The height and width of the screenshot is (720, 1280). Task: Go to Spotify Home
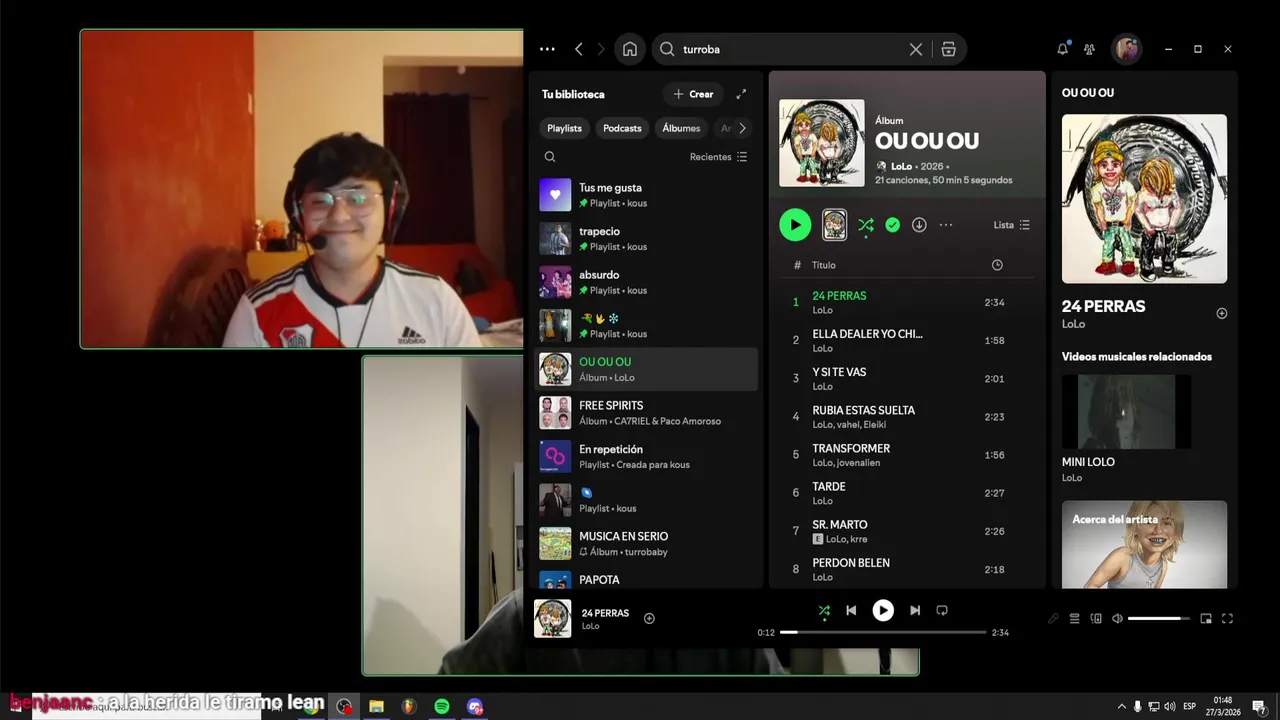(630, 49)
